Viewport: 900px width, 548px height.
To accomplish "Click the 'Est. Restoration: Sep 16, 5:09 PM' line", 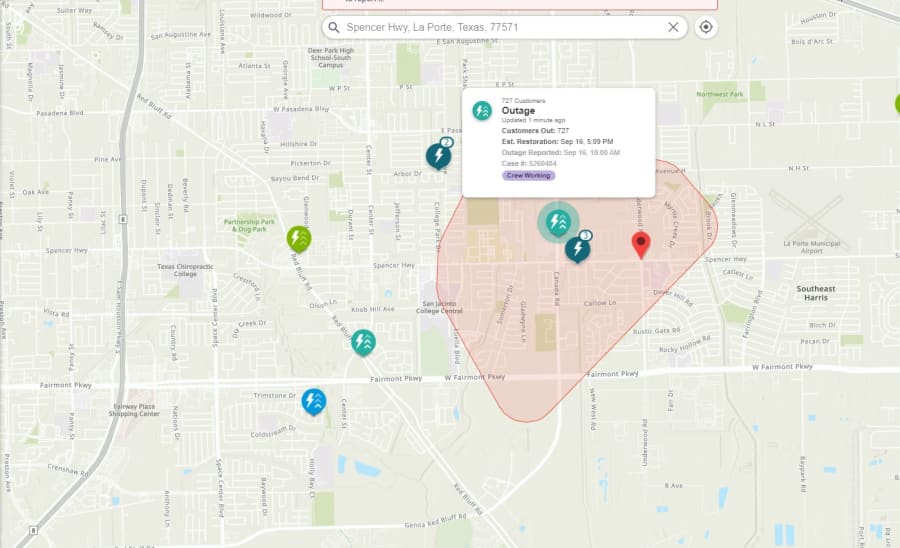I will click(x=557, y=141).
